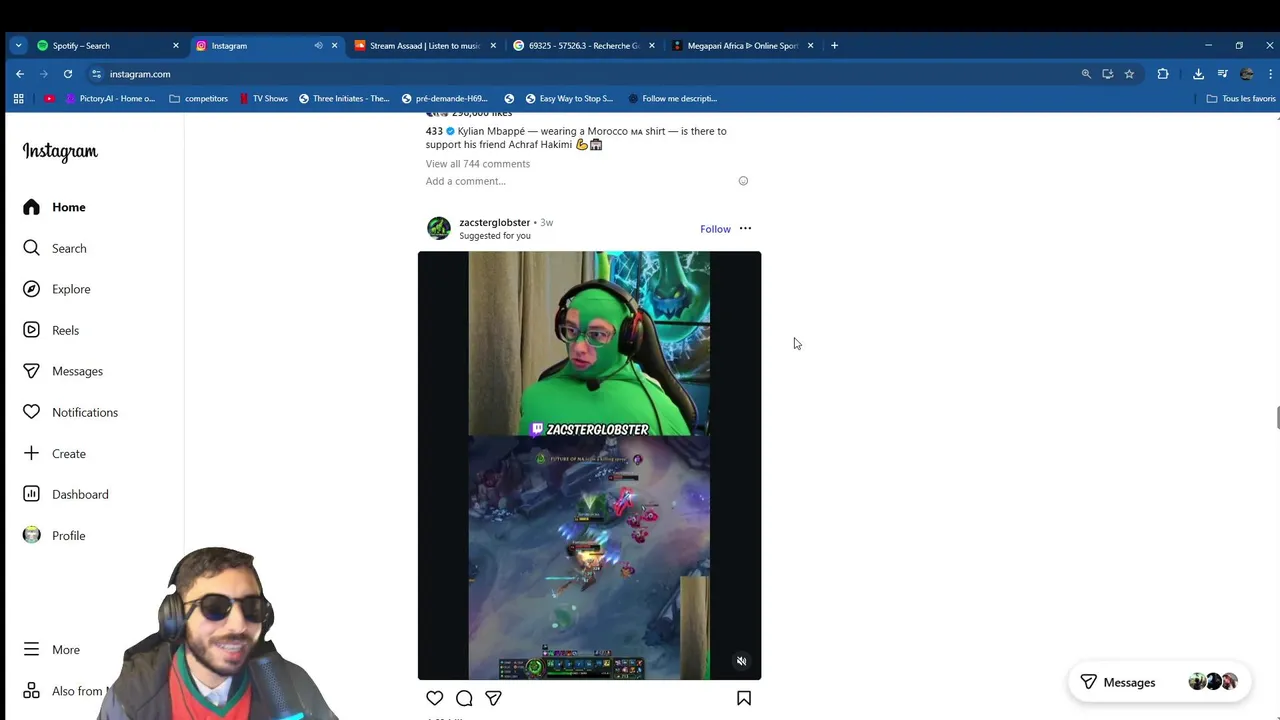This screenshot has height=720, width=1280.
Task: Open Easy Way to Stop S... bookmark
Action: [570, 98]
